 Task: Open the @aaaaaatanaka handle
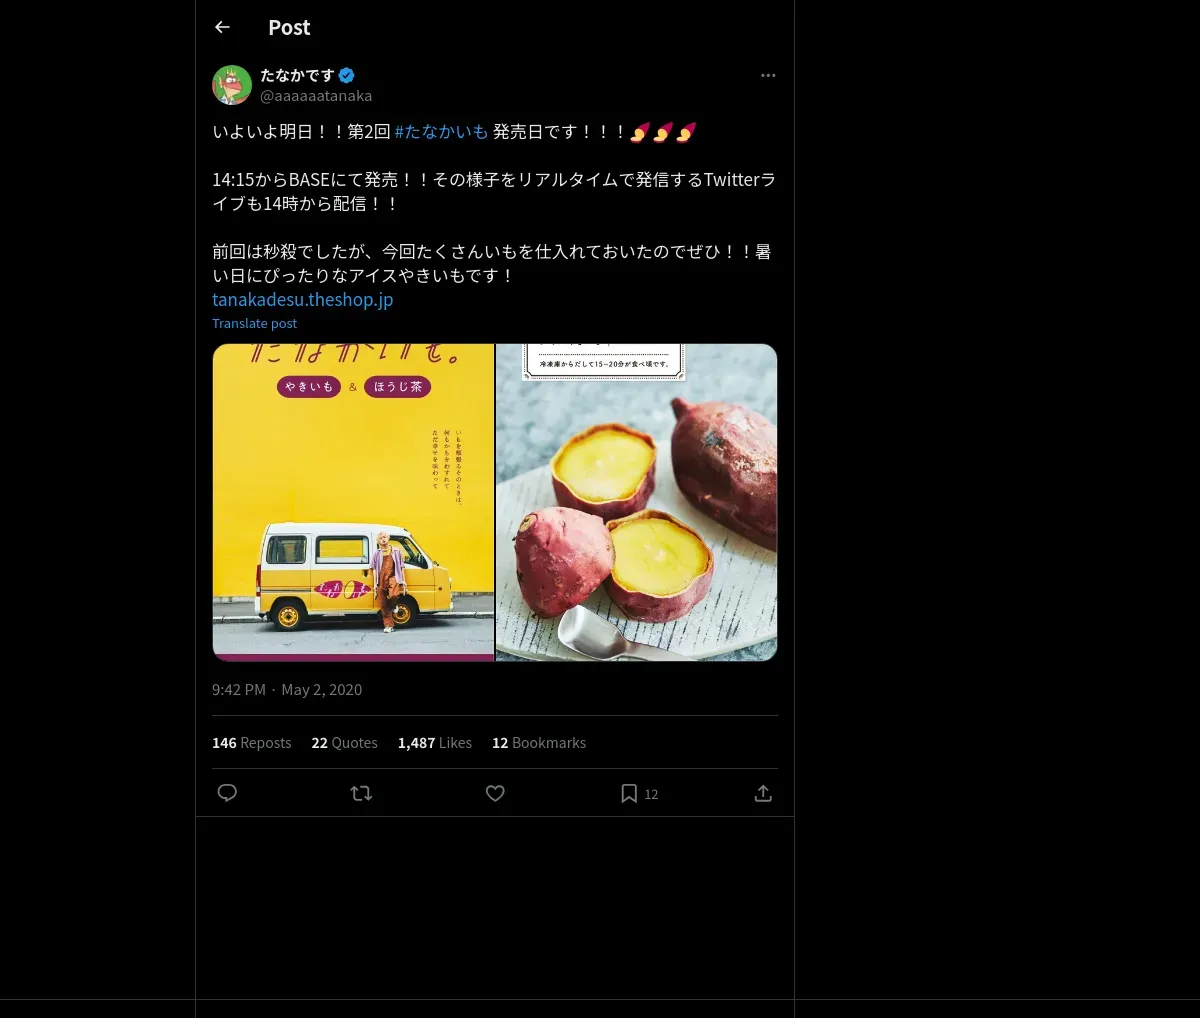(x=316, y=96)
